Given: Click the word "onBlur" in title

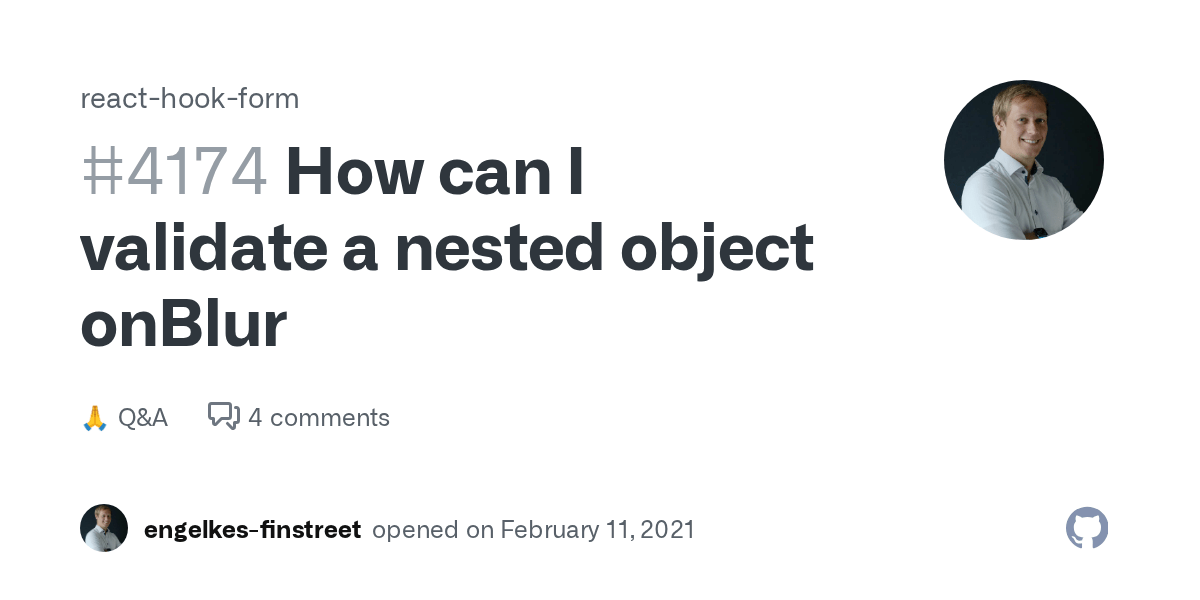Looking at the screenshot, I should coord(183,324).
